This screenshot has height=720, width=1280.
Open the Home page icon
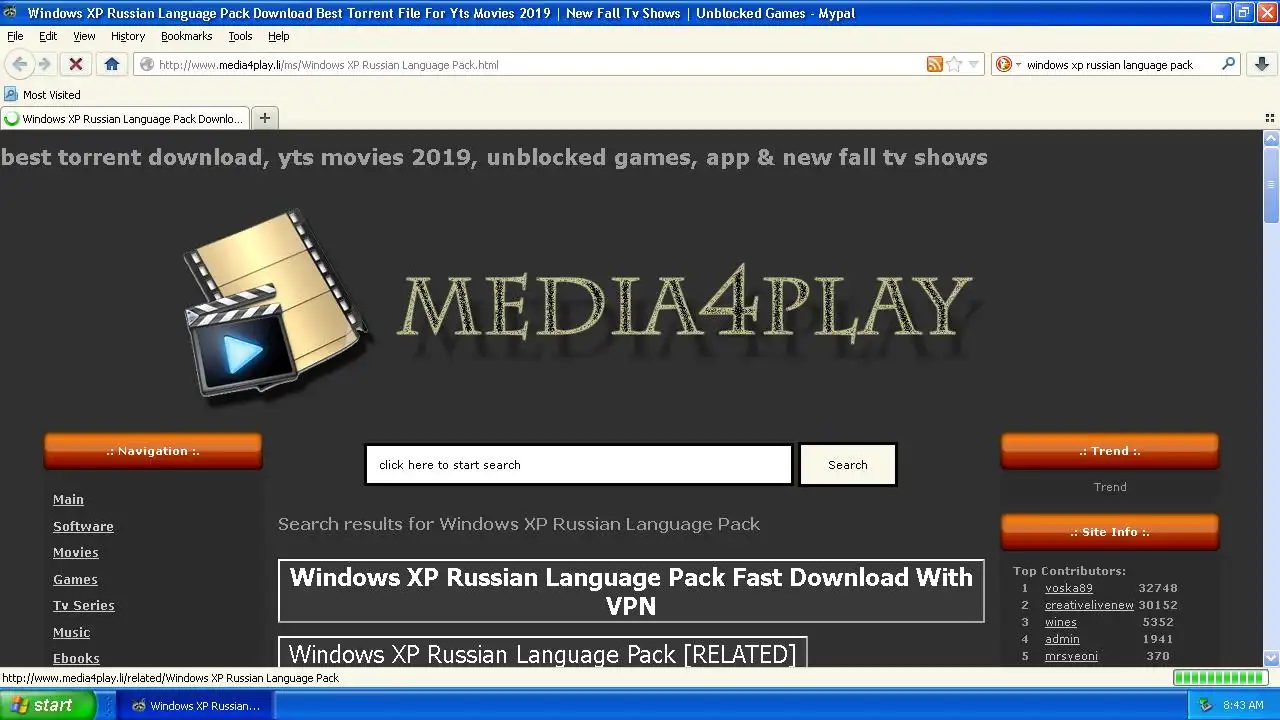[x=112, y=64]
